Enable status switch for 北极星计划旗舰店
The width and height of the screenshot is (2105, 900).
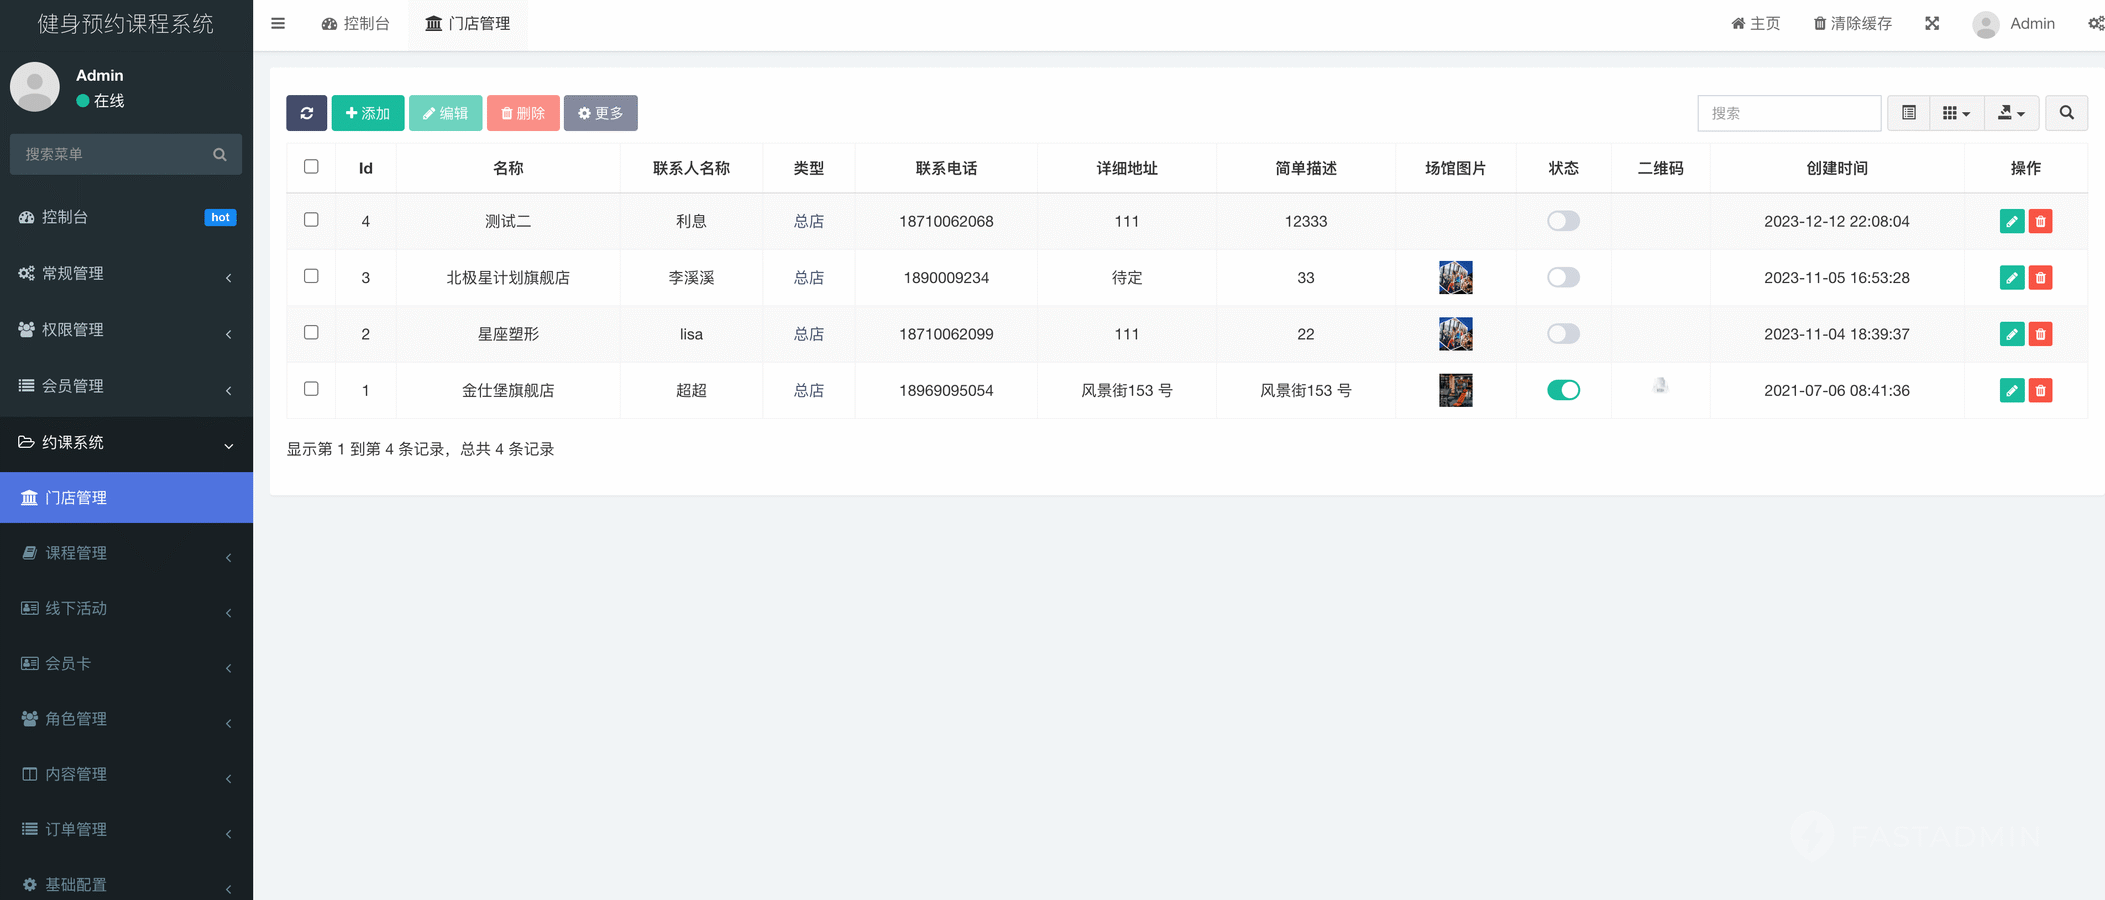1562,277
